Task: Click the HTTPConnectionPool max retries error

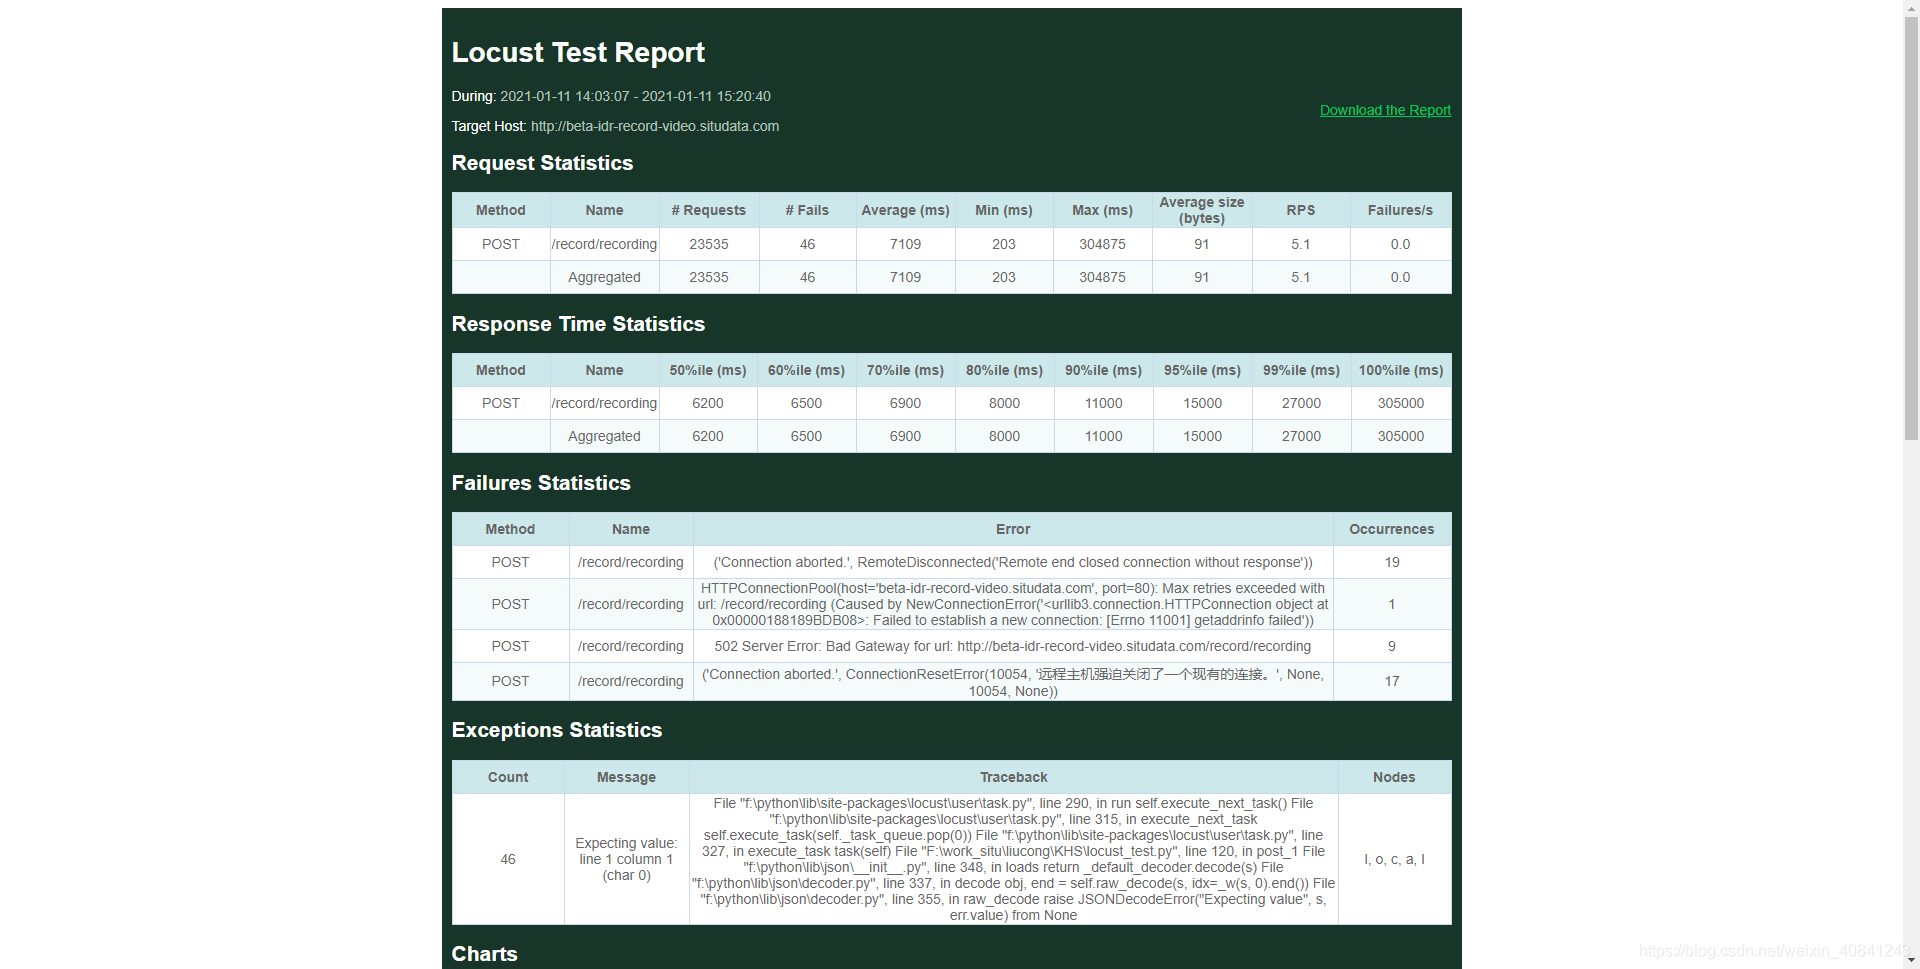Action: point(1013,604)
